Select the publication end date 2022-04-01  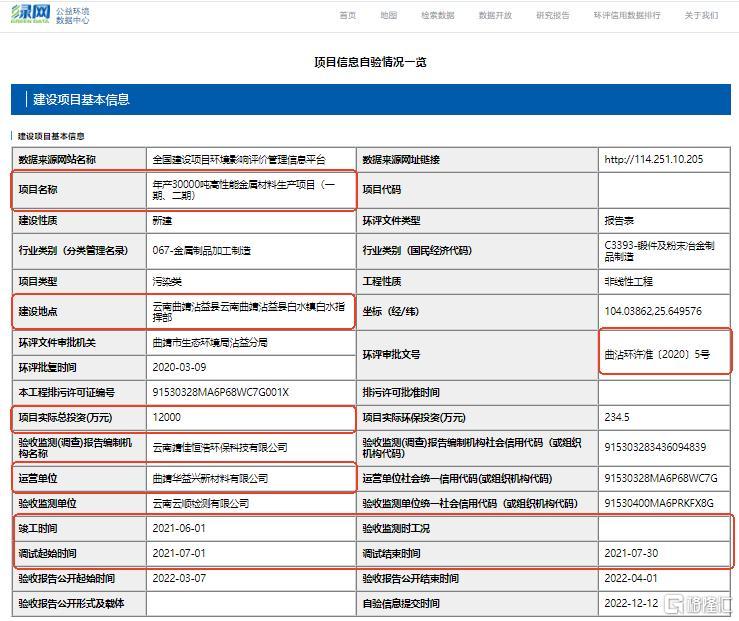[x=631, y=578]
